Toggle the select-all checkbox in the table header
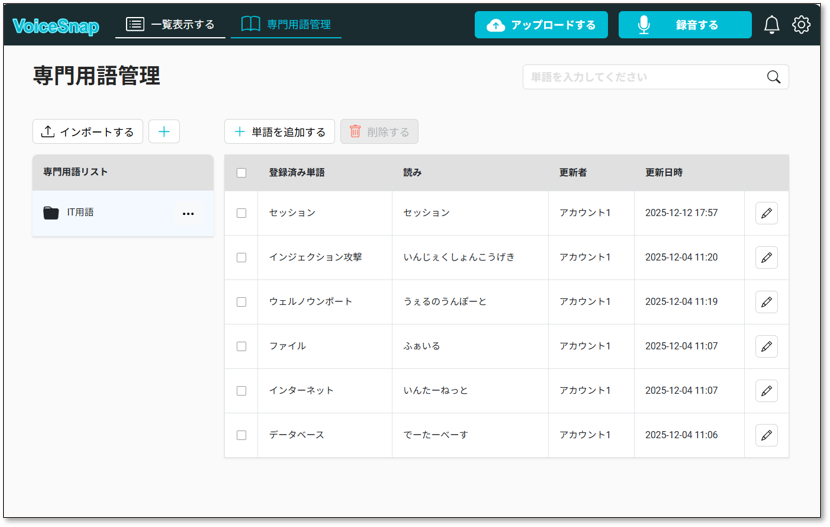 tap(241, 173)
